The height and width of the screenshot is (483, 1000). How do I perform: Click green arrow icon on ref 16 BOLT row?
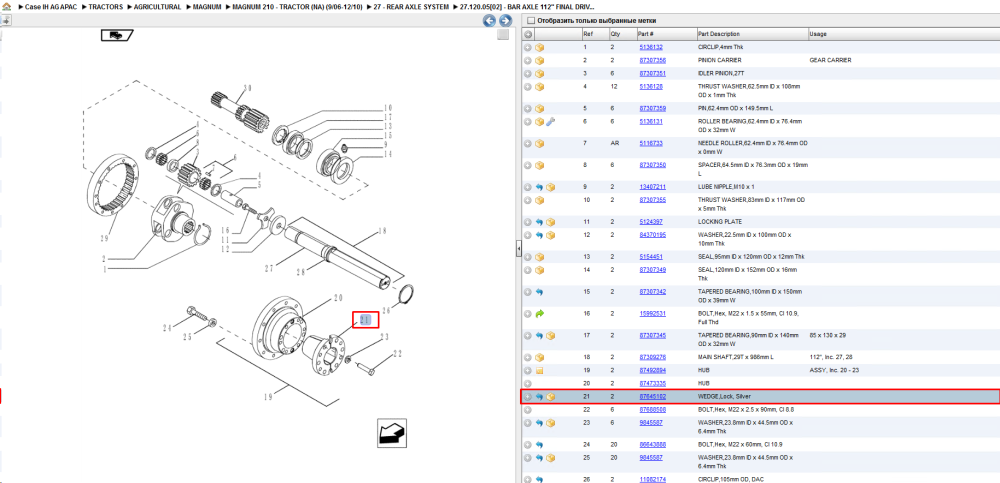(540, 313)
